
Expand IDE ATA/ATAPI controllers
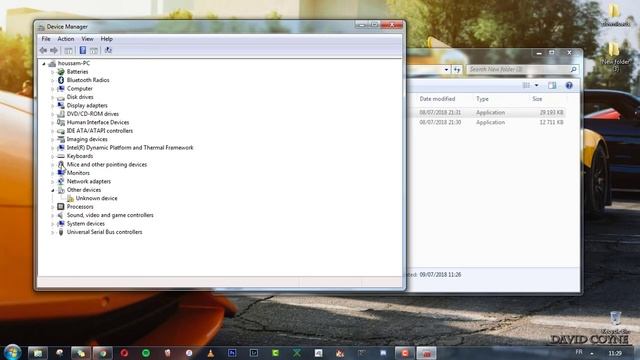pos(53,131)
